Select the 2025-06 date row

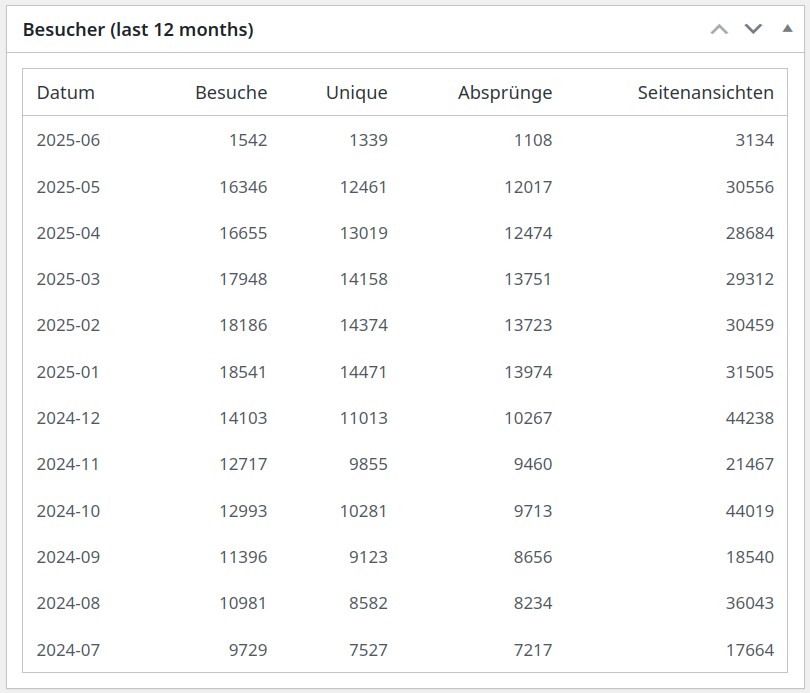coord(405,140)
